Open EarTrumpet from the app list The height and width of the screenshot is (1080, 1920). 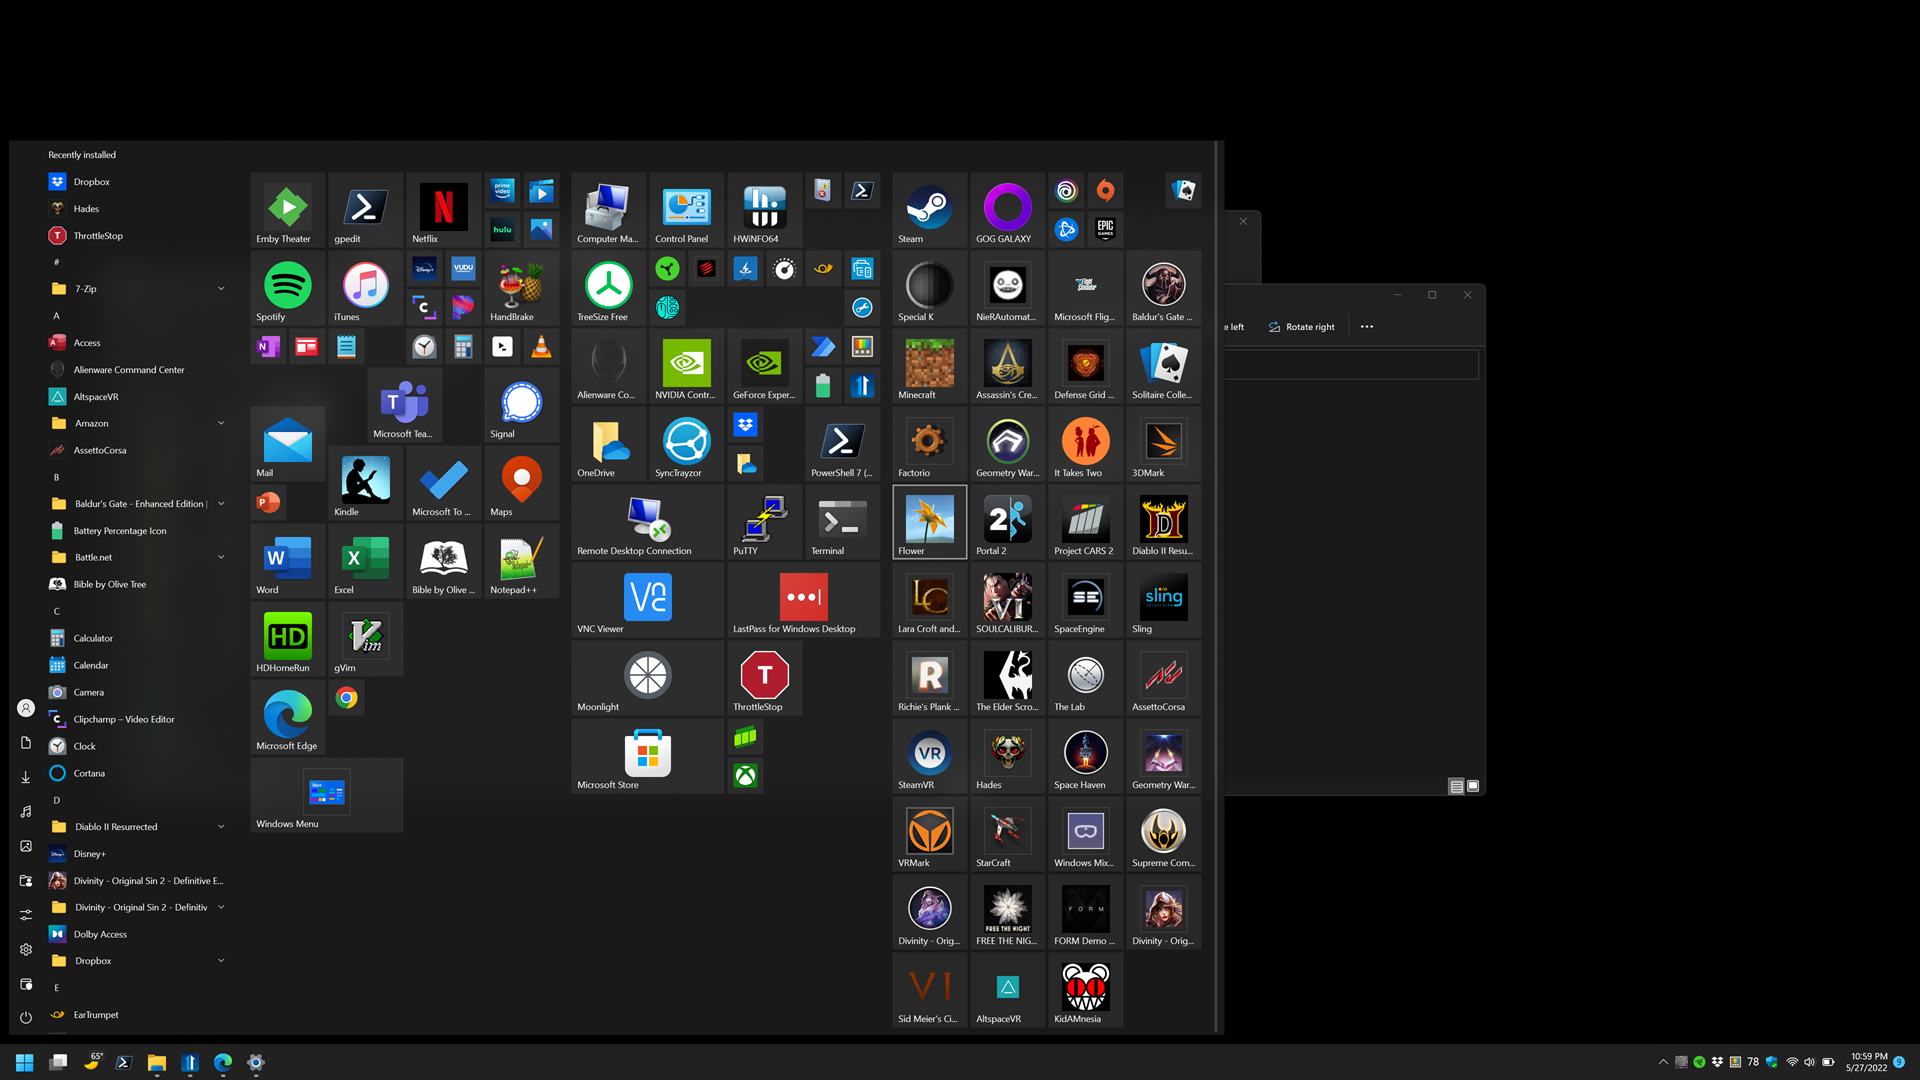click(x=137, y=1015)
